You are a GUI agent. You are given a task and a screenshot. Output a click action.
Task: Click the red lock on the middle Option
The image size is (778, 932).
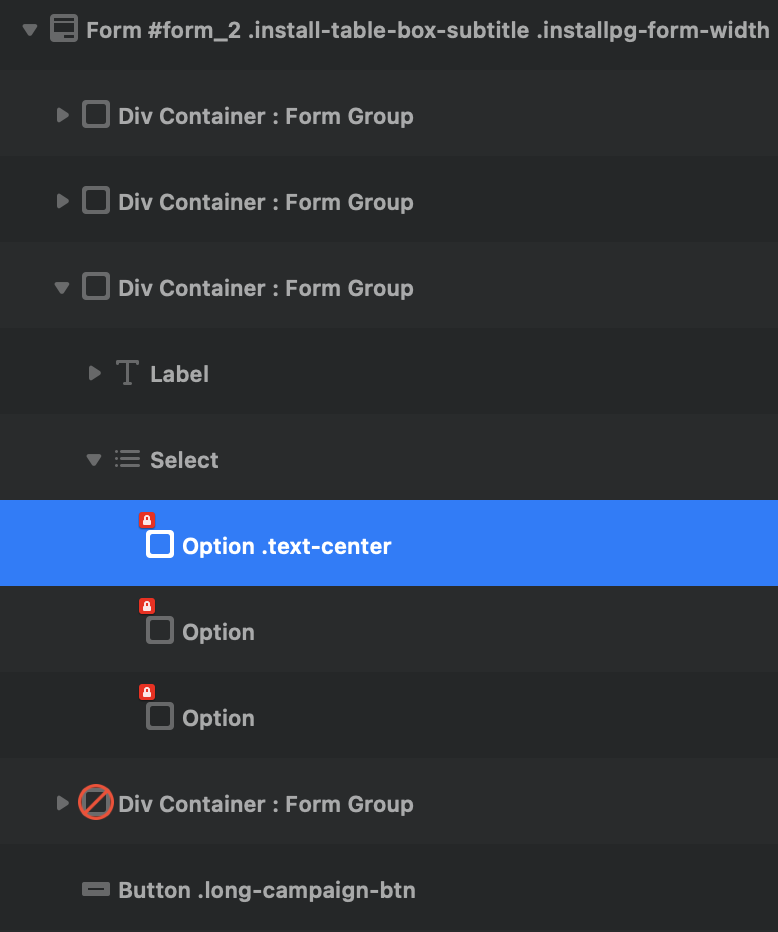(x=147, y=606)
